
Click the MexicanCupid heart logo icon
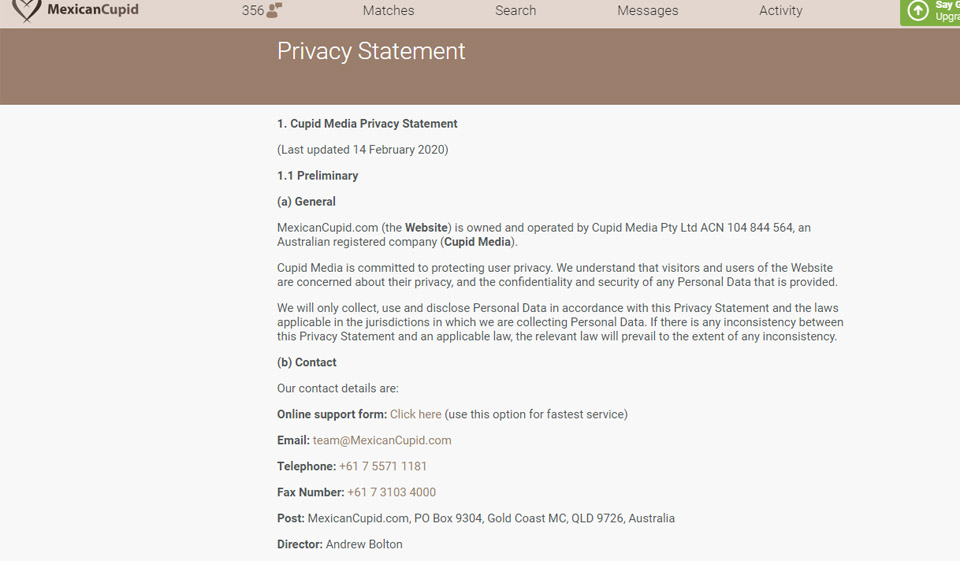click(27, 10)
